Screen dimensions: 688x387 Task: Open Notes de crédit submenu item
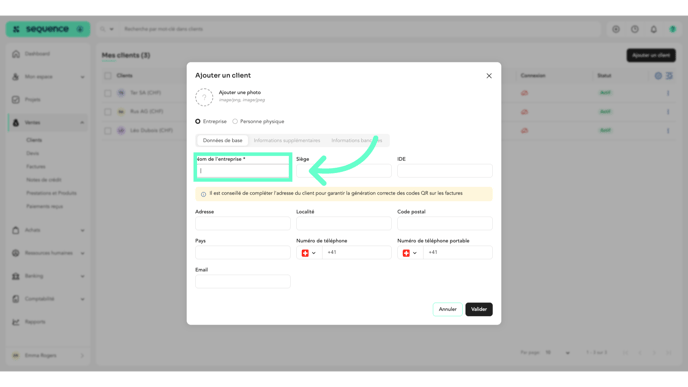point(44,180)
